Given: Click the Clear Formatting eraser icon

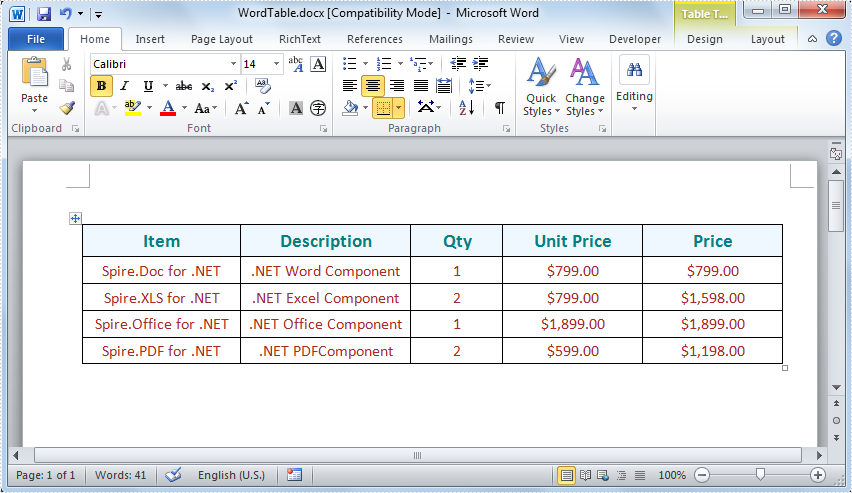Looking at the screenshot, I should (x=263, y=86).
